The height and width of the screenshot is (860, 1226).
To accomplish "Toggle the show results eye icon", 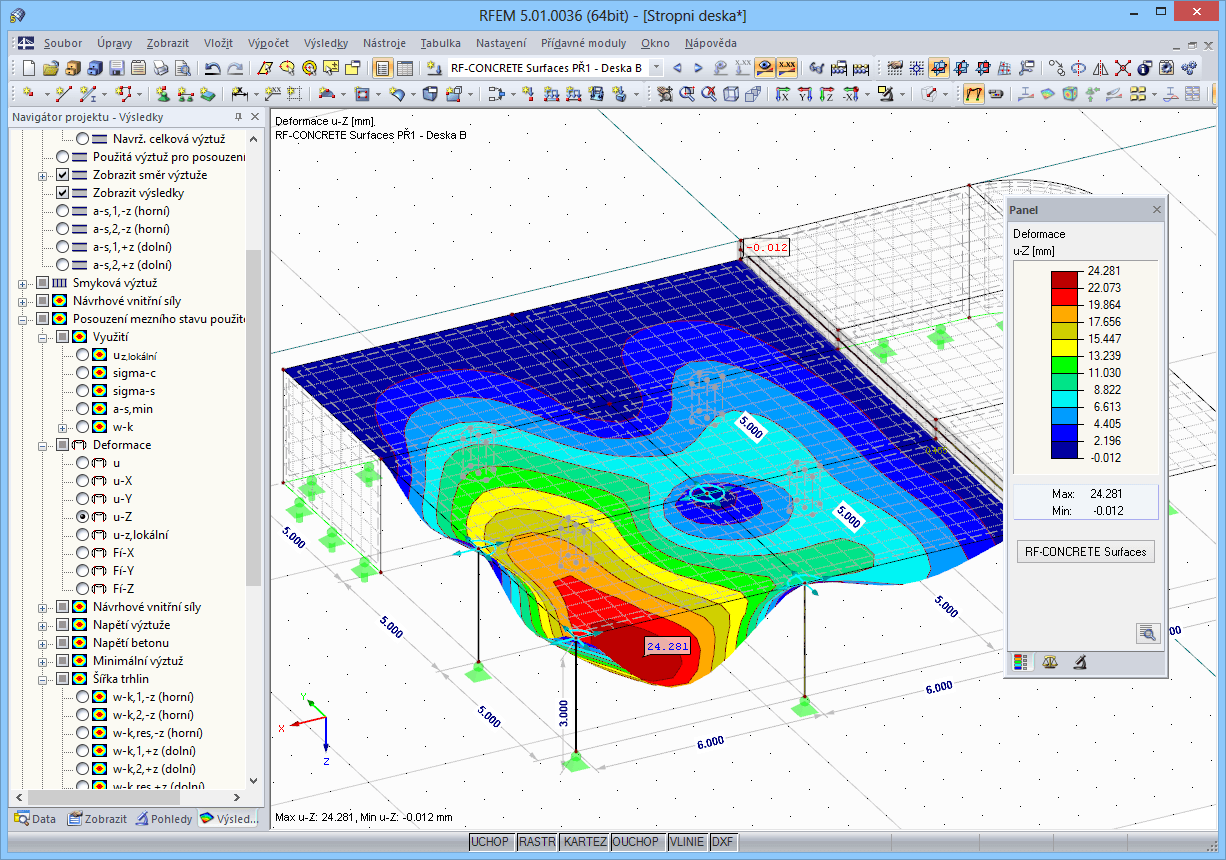I will pos(764,68).
